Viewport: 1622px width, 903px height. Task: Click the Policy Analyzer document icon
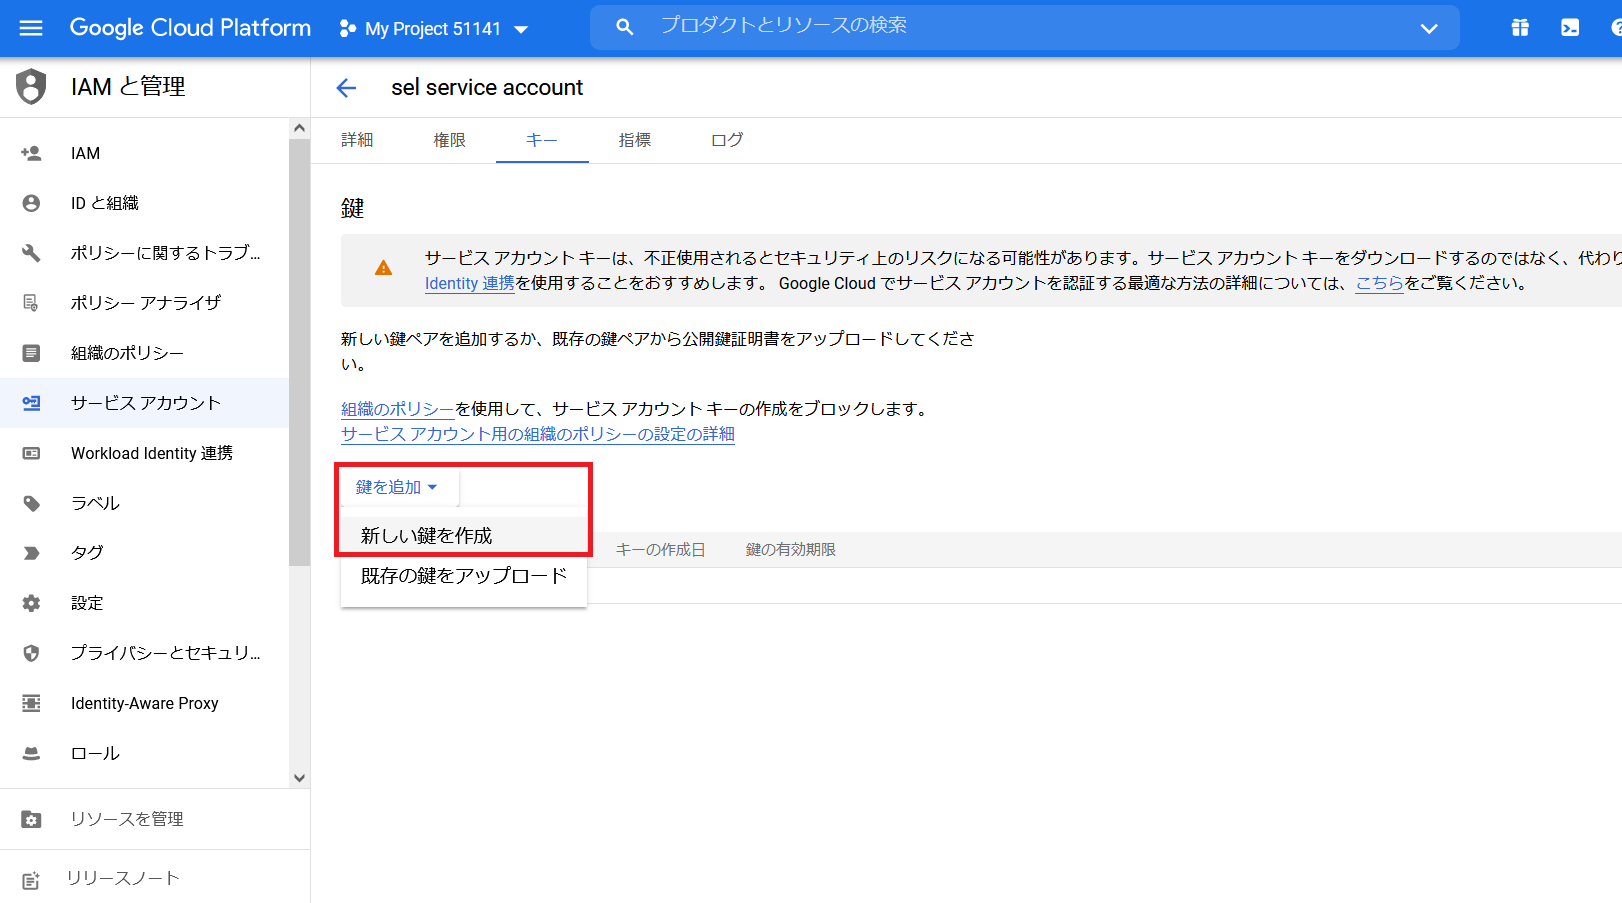click(x=31, y=303)
